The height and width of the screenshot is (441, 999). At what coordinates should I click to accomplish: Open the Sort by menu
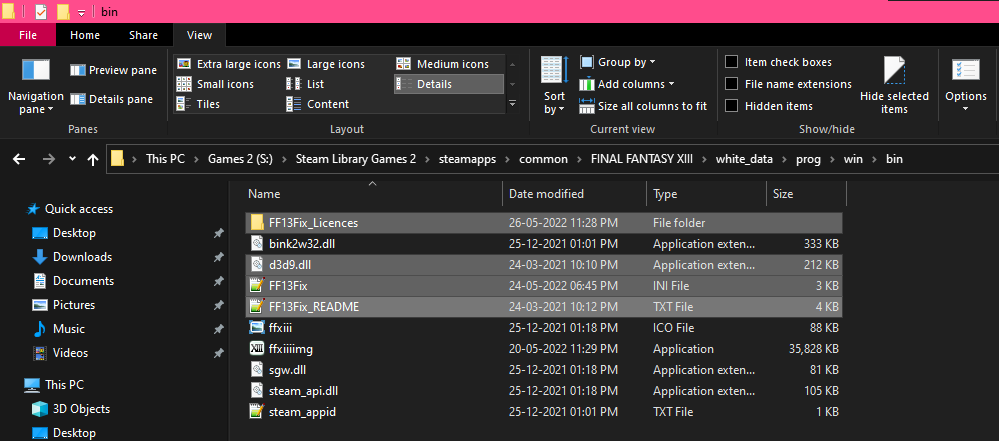(554, 85)
